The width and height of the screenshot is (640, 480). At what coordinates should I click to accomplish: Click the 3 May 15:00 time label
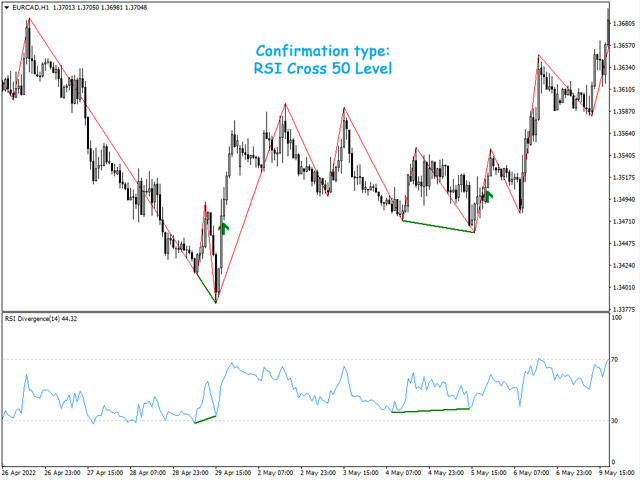tap(361, 473)
